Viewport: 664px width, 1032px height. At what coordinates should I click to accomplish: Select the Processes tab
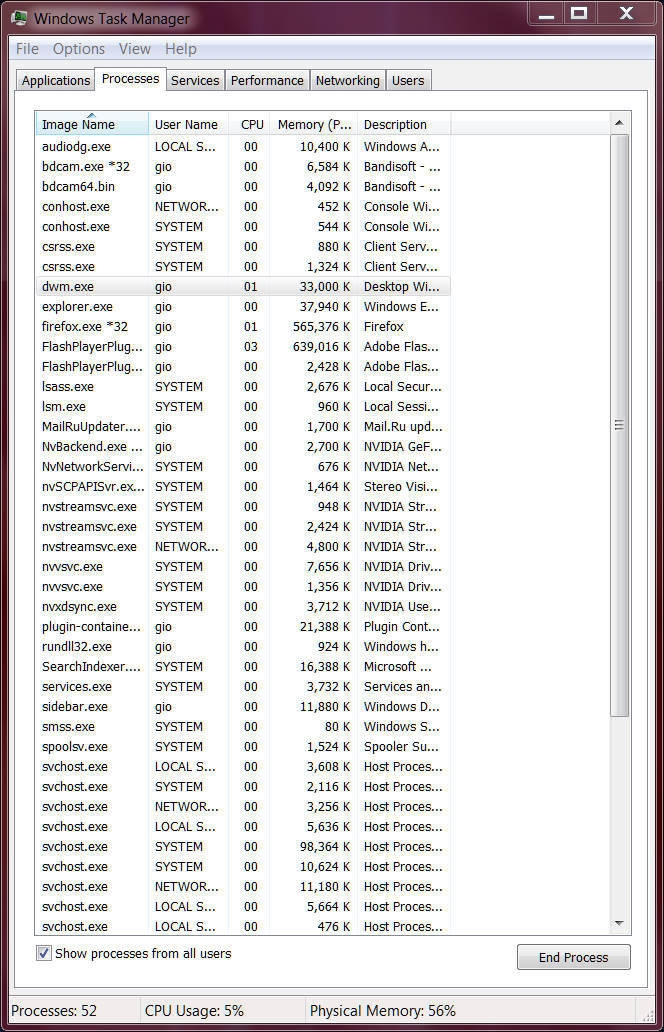point(130,78)
